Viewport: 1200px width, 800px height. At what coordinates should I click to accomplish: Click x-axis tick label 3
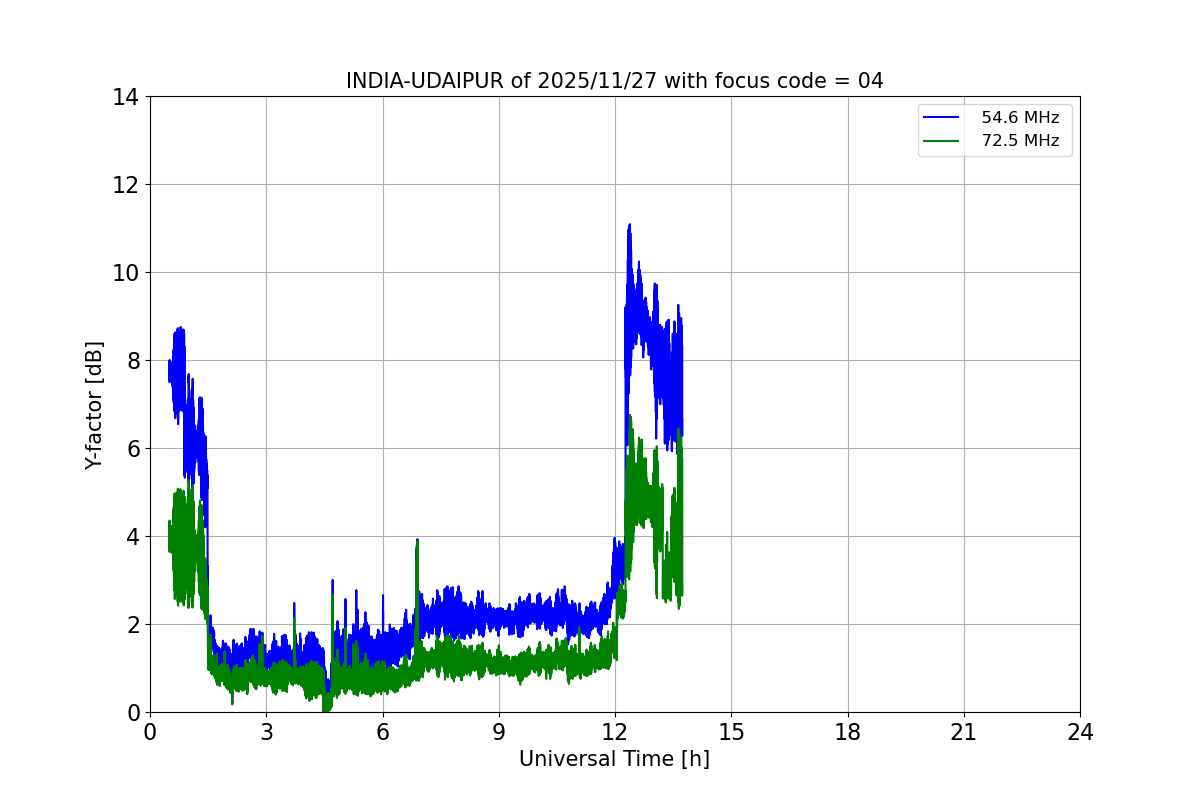(x=266, y=731)
